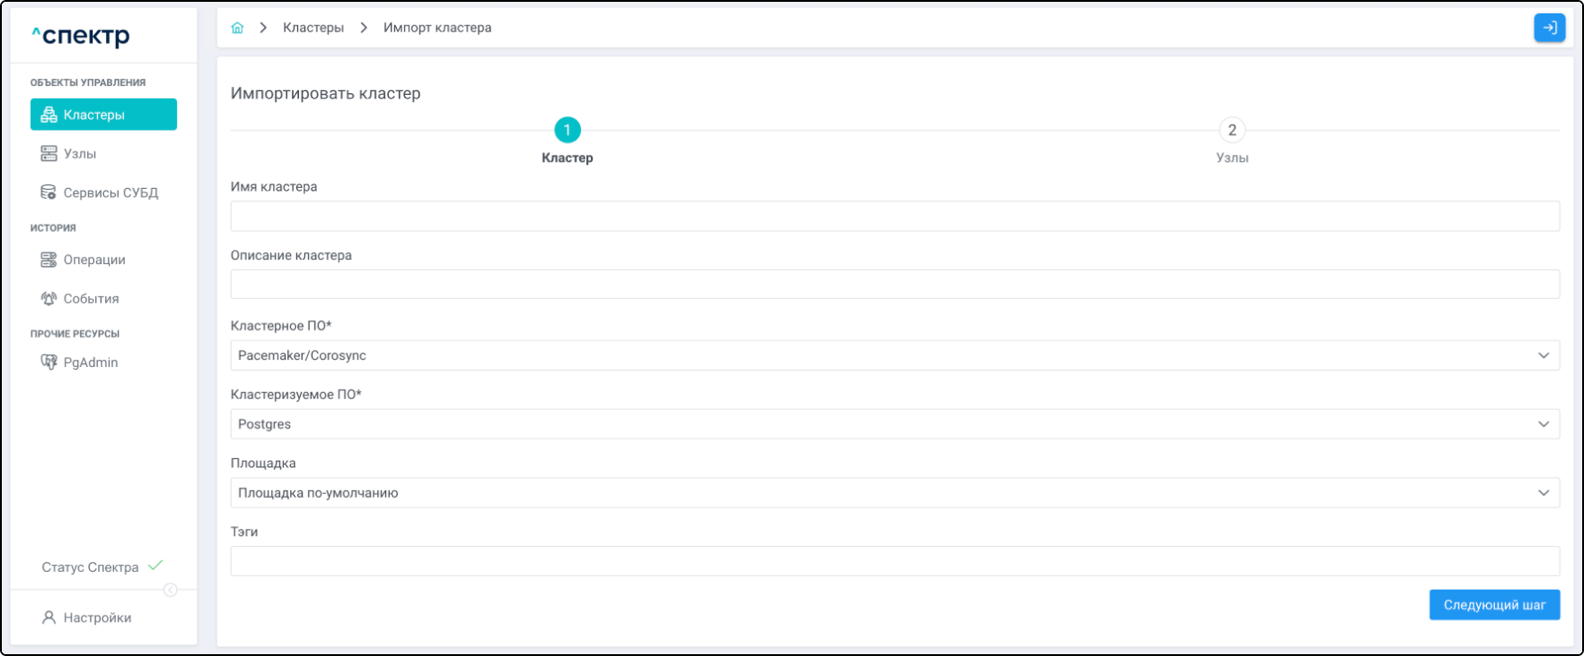Screen dimensions: 1584x656
Task: Open the Кластеры menu item
Action: pos(104,115)
